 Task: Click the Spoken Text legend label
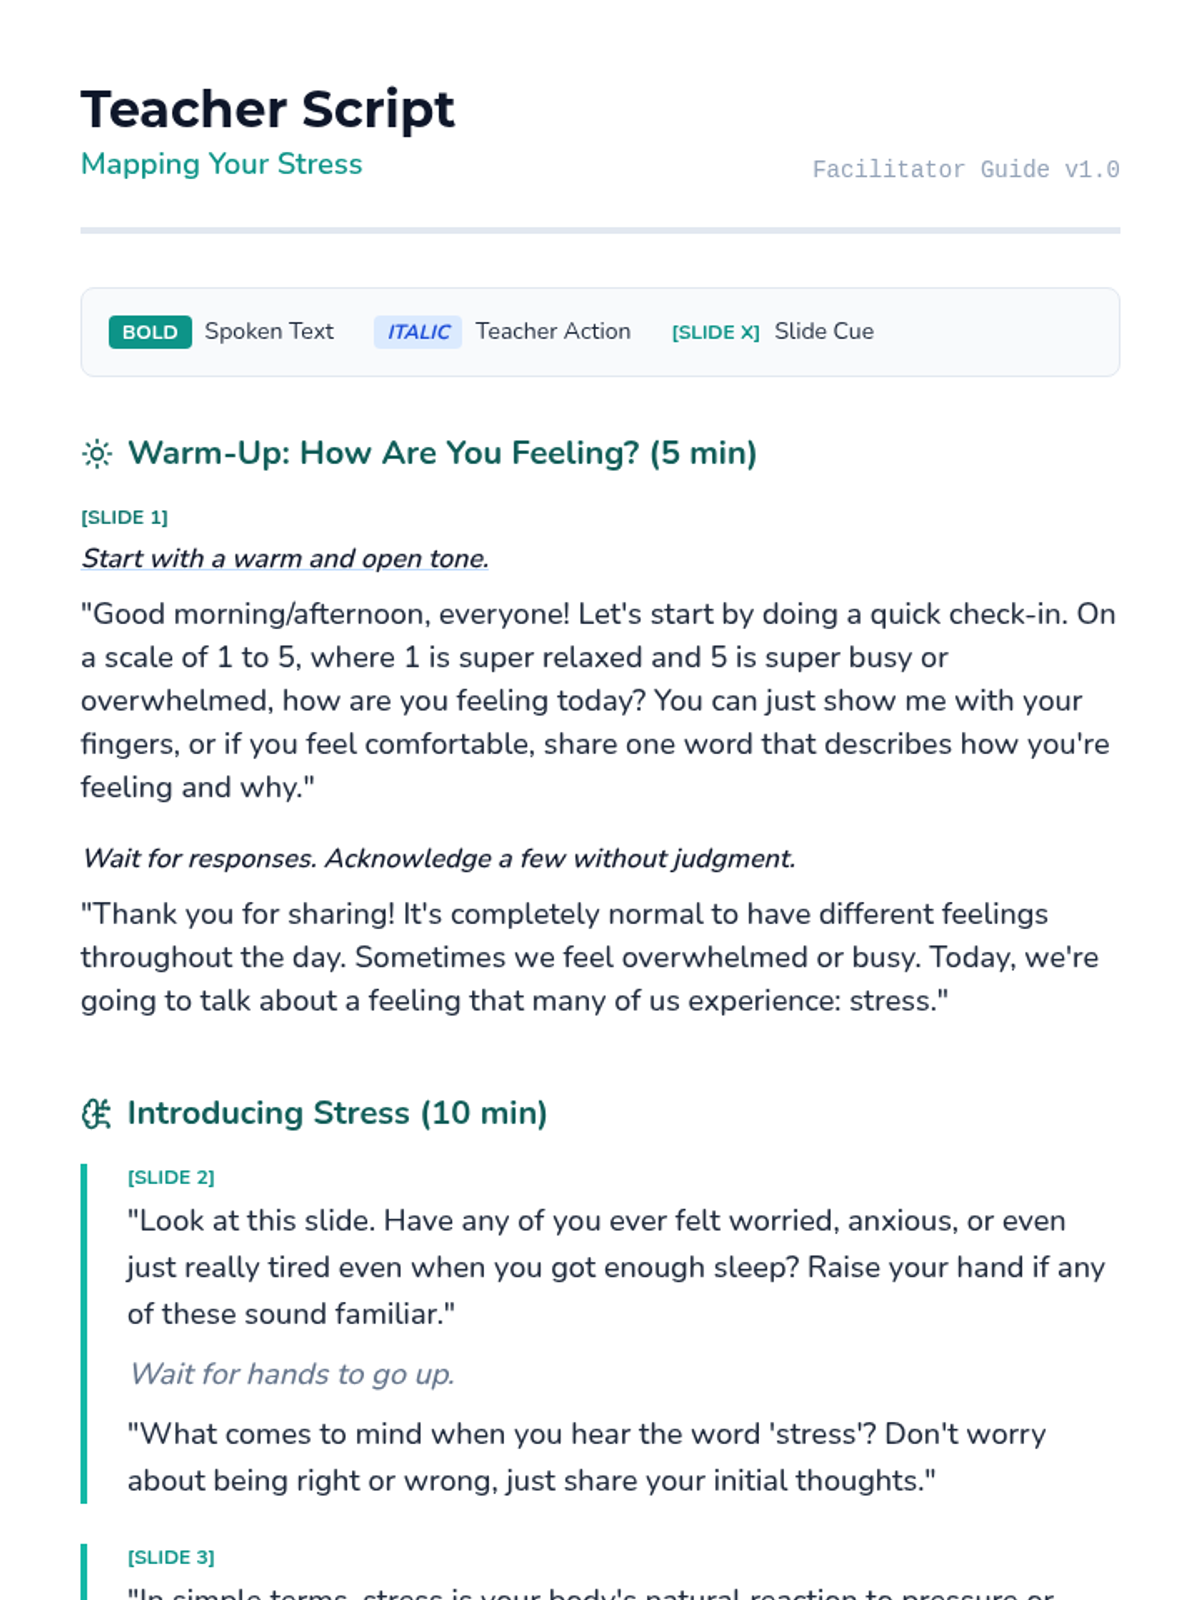point(269,331)
